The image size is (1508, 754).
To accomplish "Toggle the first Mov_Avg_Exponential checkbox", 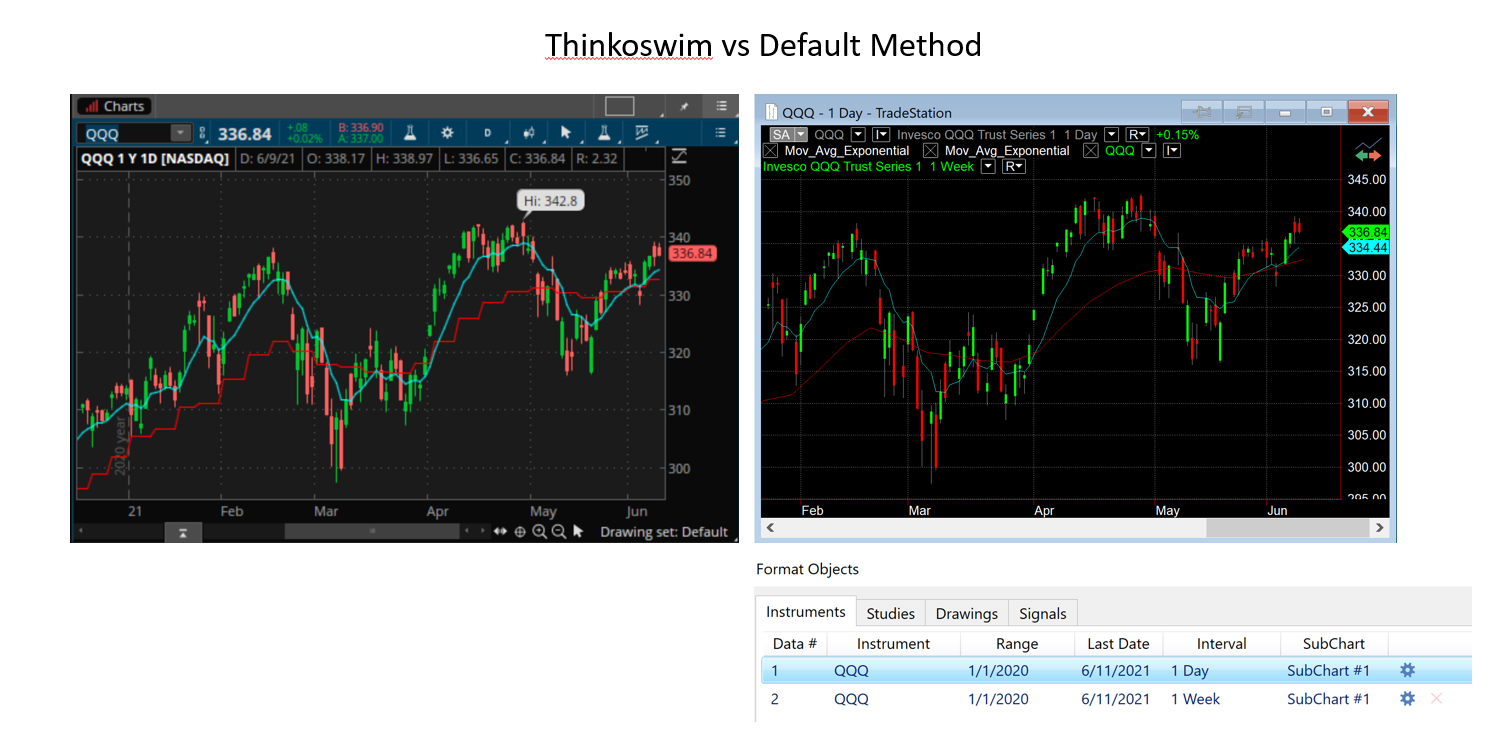I will (770, 151).
